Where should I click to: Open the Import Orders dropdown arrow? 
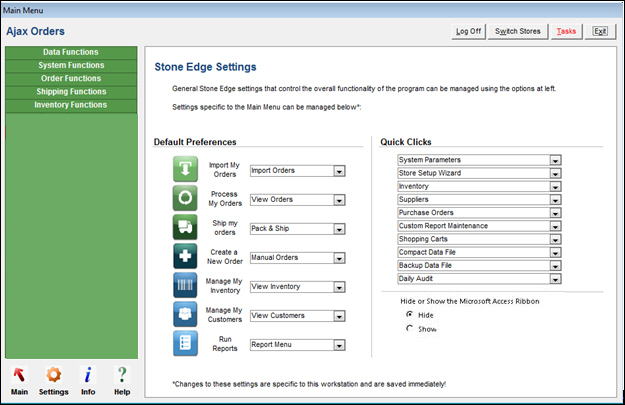click(x=339, y=171)
